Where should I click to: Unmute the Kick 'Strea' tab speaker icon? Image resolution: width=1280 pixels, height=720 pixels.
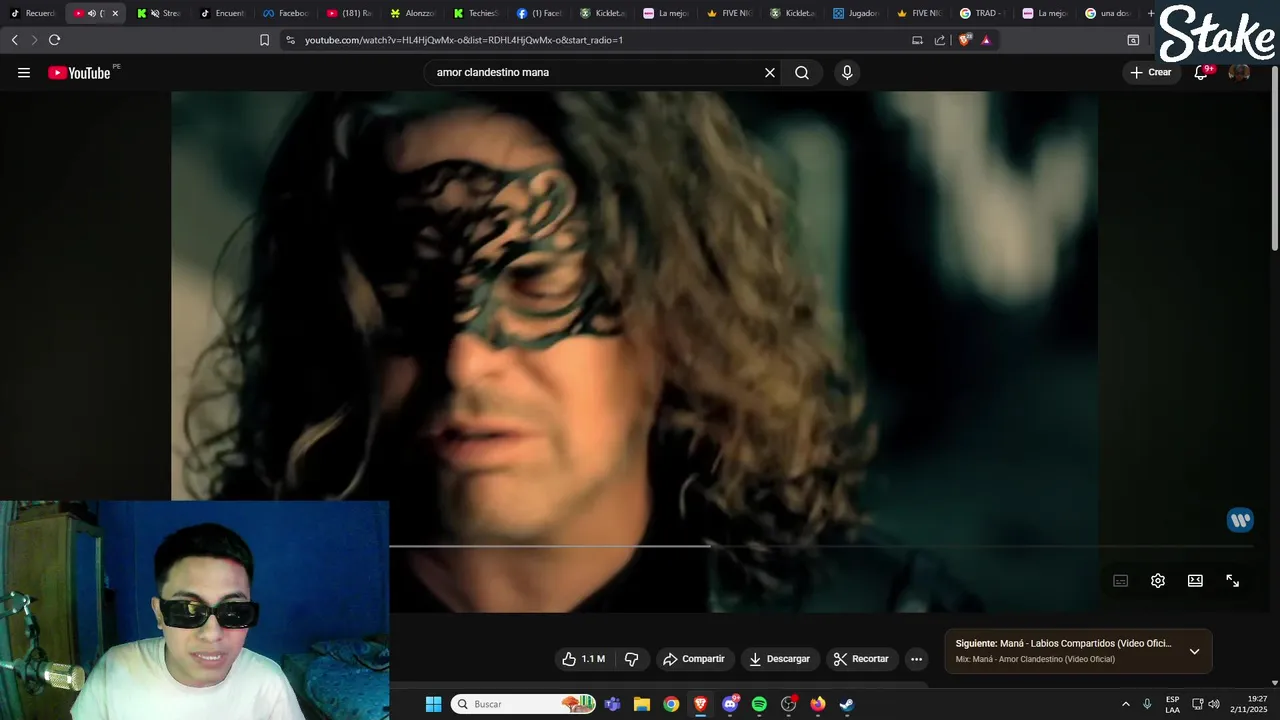click(x=154, y=13)
